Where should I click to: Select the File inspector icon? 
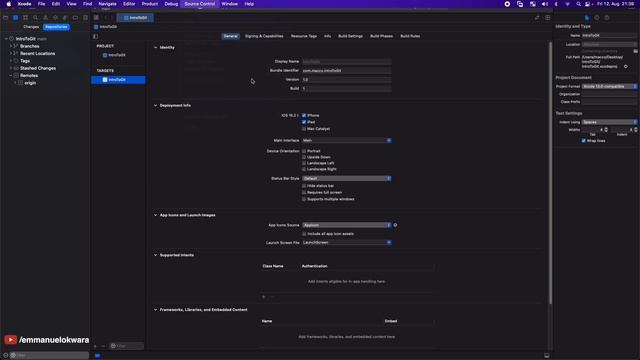tap(587, 18)
